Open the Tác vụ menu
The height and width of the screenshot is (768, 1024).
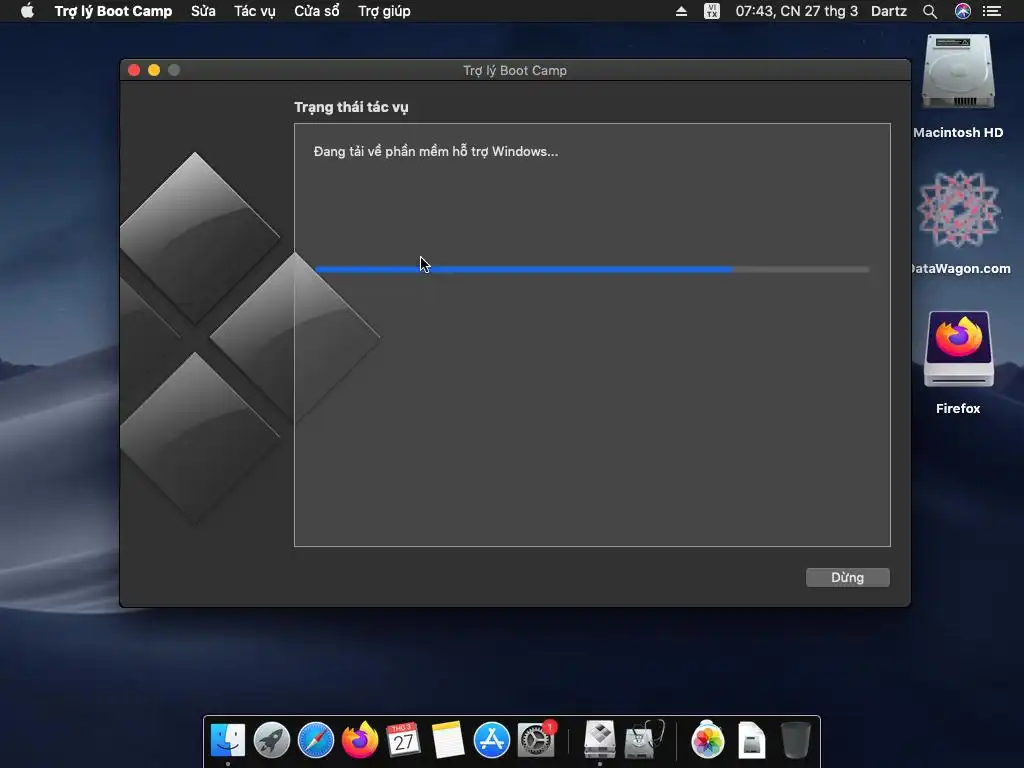(x=255, y=11)
